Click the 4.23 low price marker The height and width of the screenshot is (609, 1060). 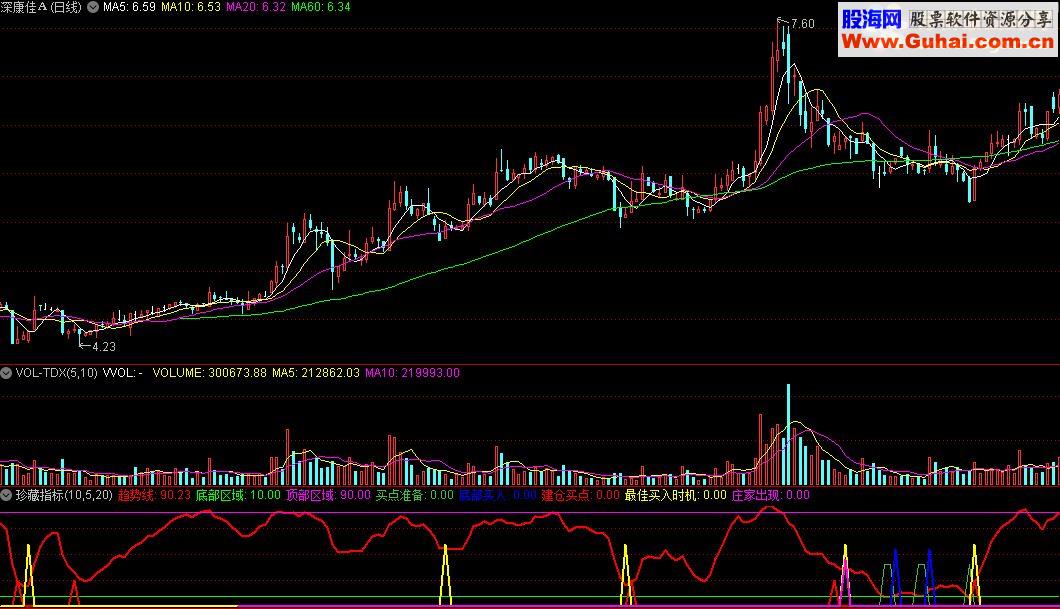(103, 347)
